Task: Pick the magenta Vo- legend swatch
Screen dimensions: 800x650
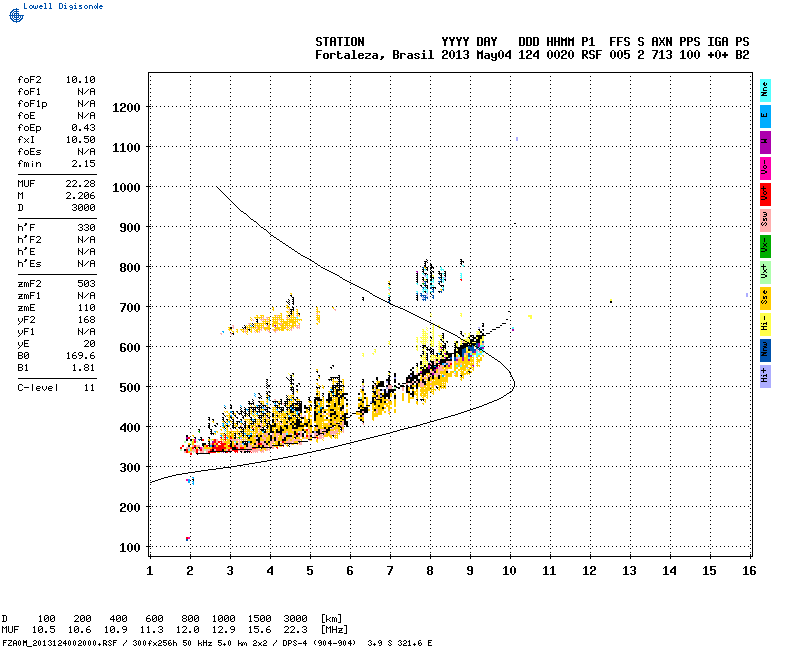Action: point(765,168)
